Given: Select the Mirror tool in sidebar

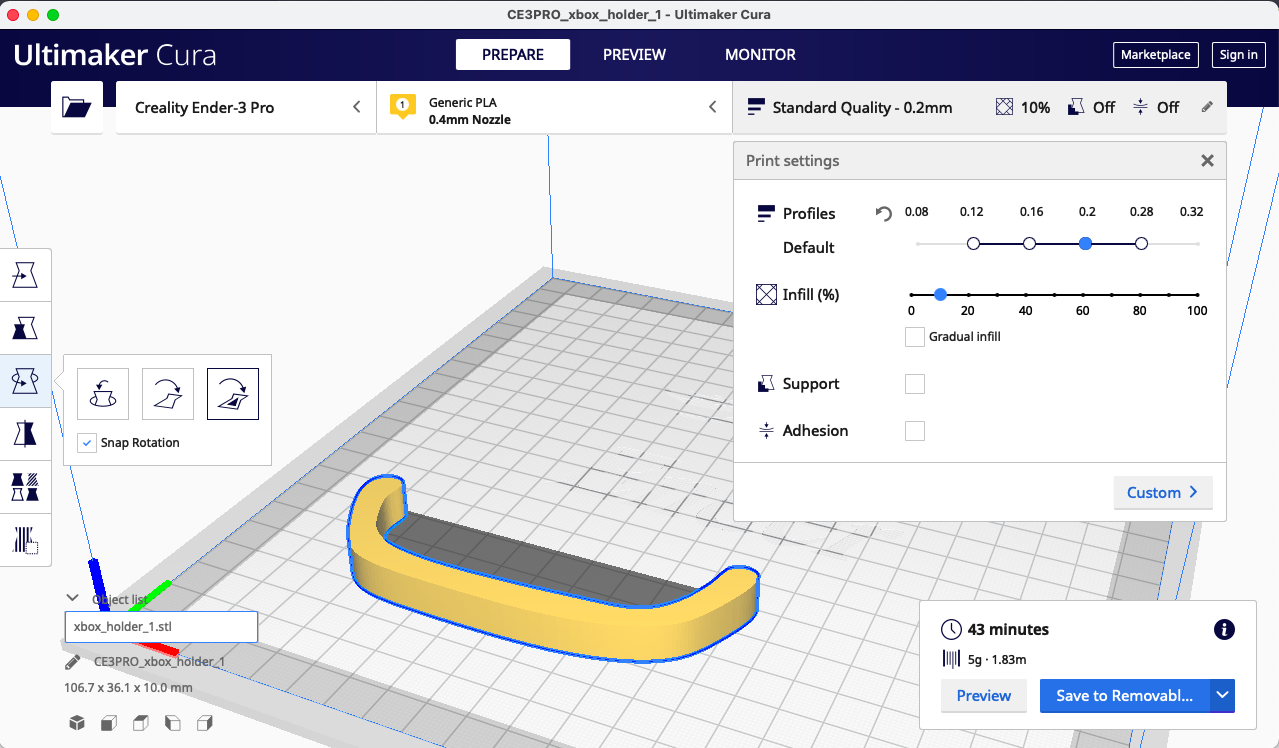Looking at the screenshot, I should [x=25, y=433].
